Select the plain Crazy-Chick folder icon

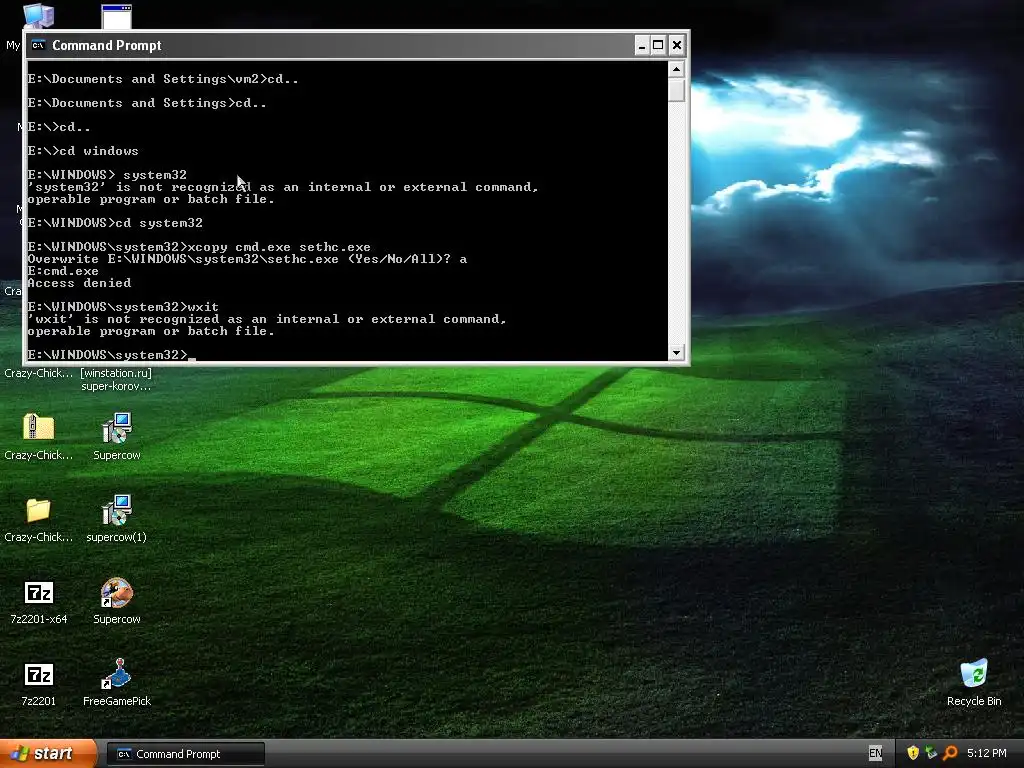(39, 510)
